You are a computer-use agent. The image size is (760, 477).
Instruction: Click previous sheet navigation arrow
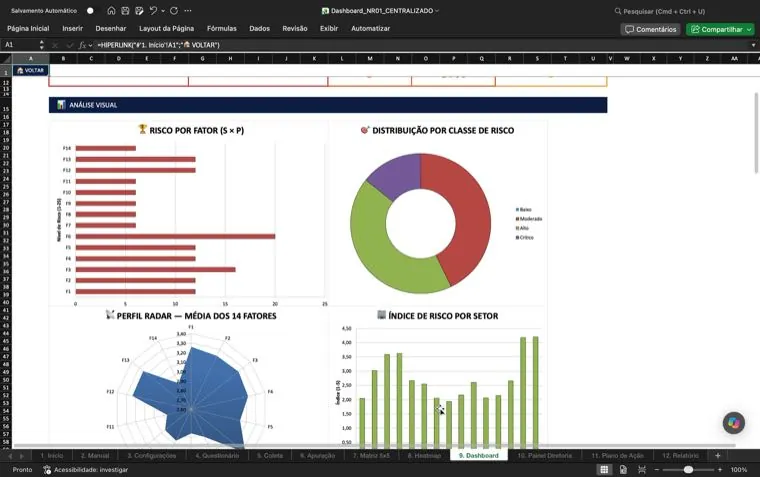pyautogui.click(x=9, y=456)
